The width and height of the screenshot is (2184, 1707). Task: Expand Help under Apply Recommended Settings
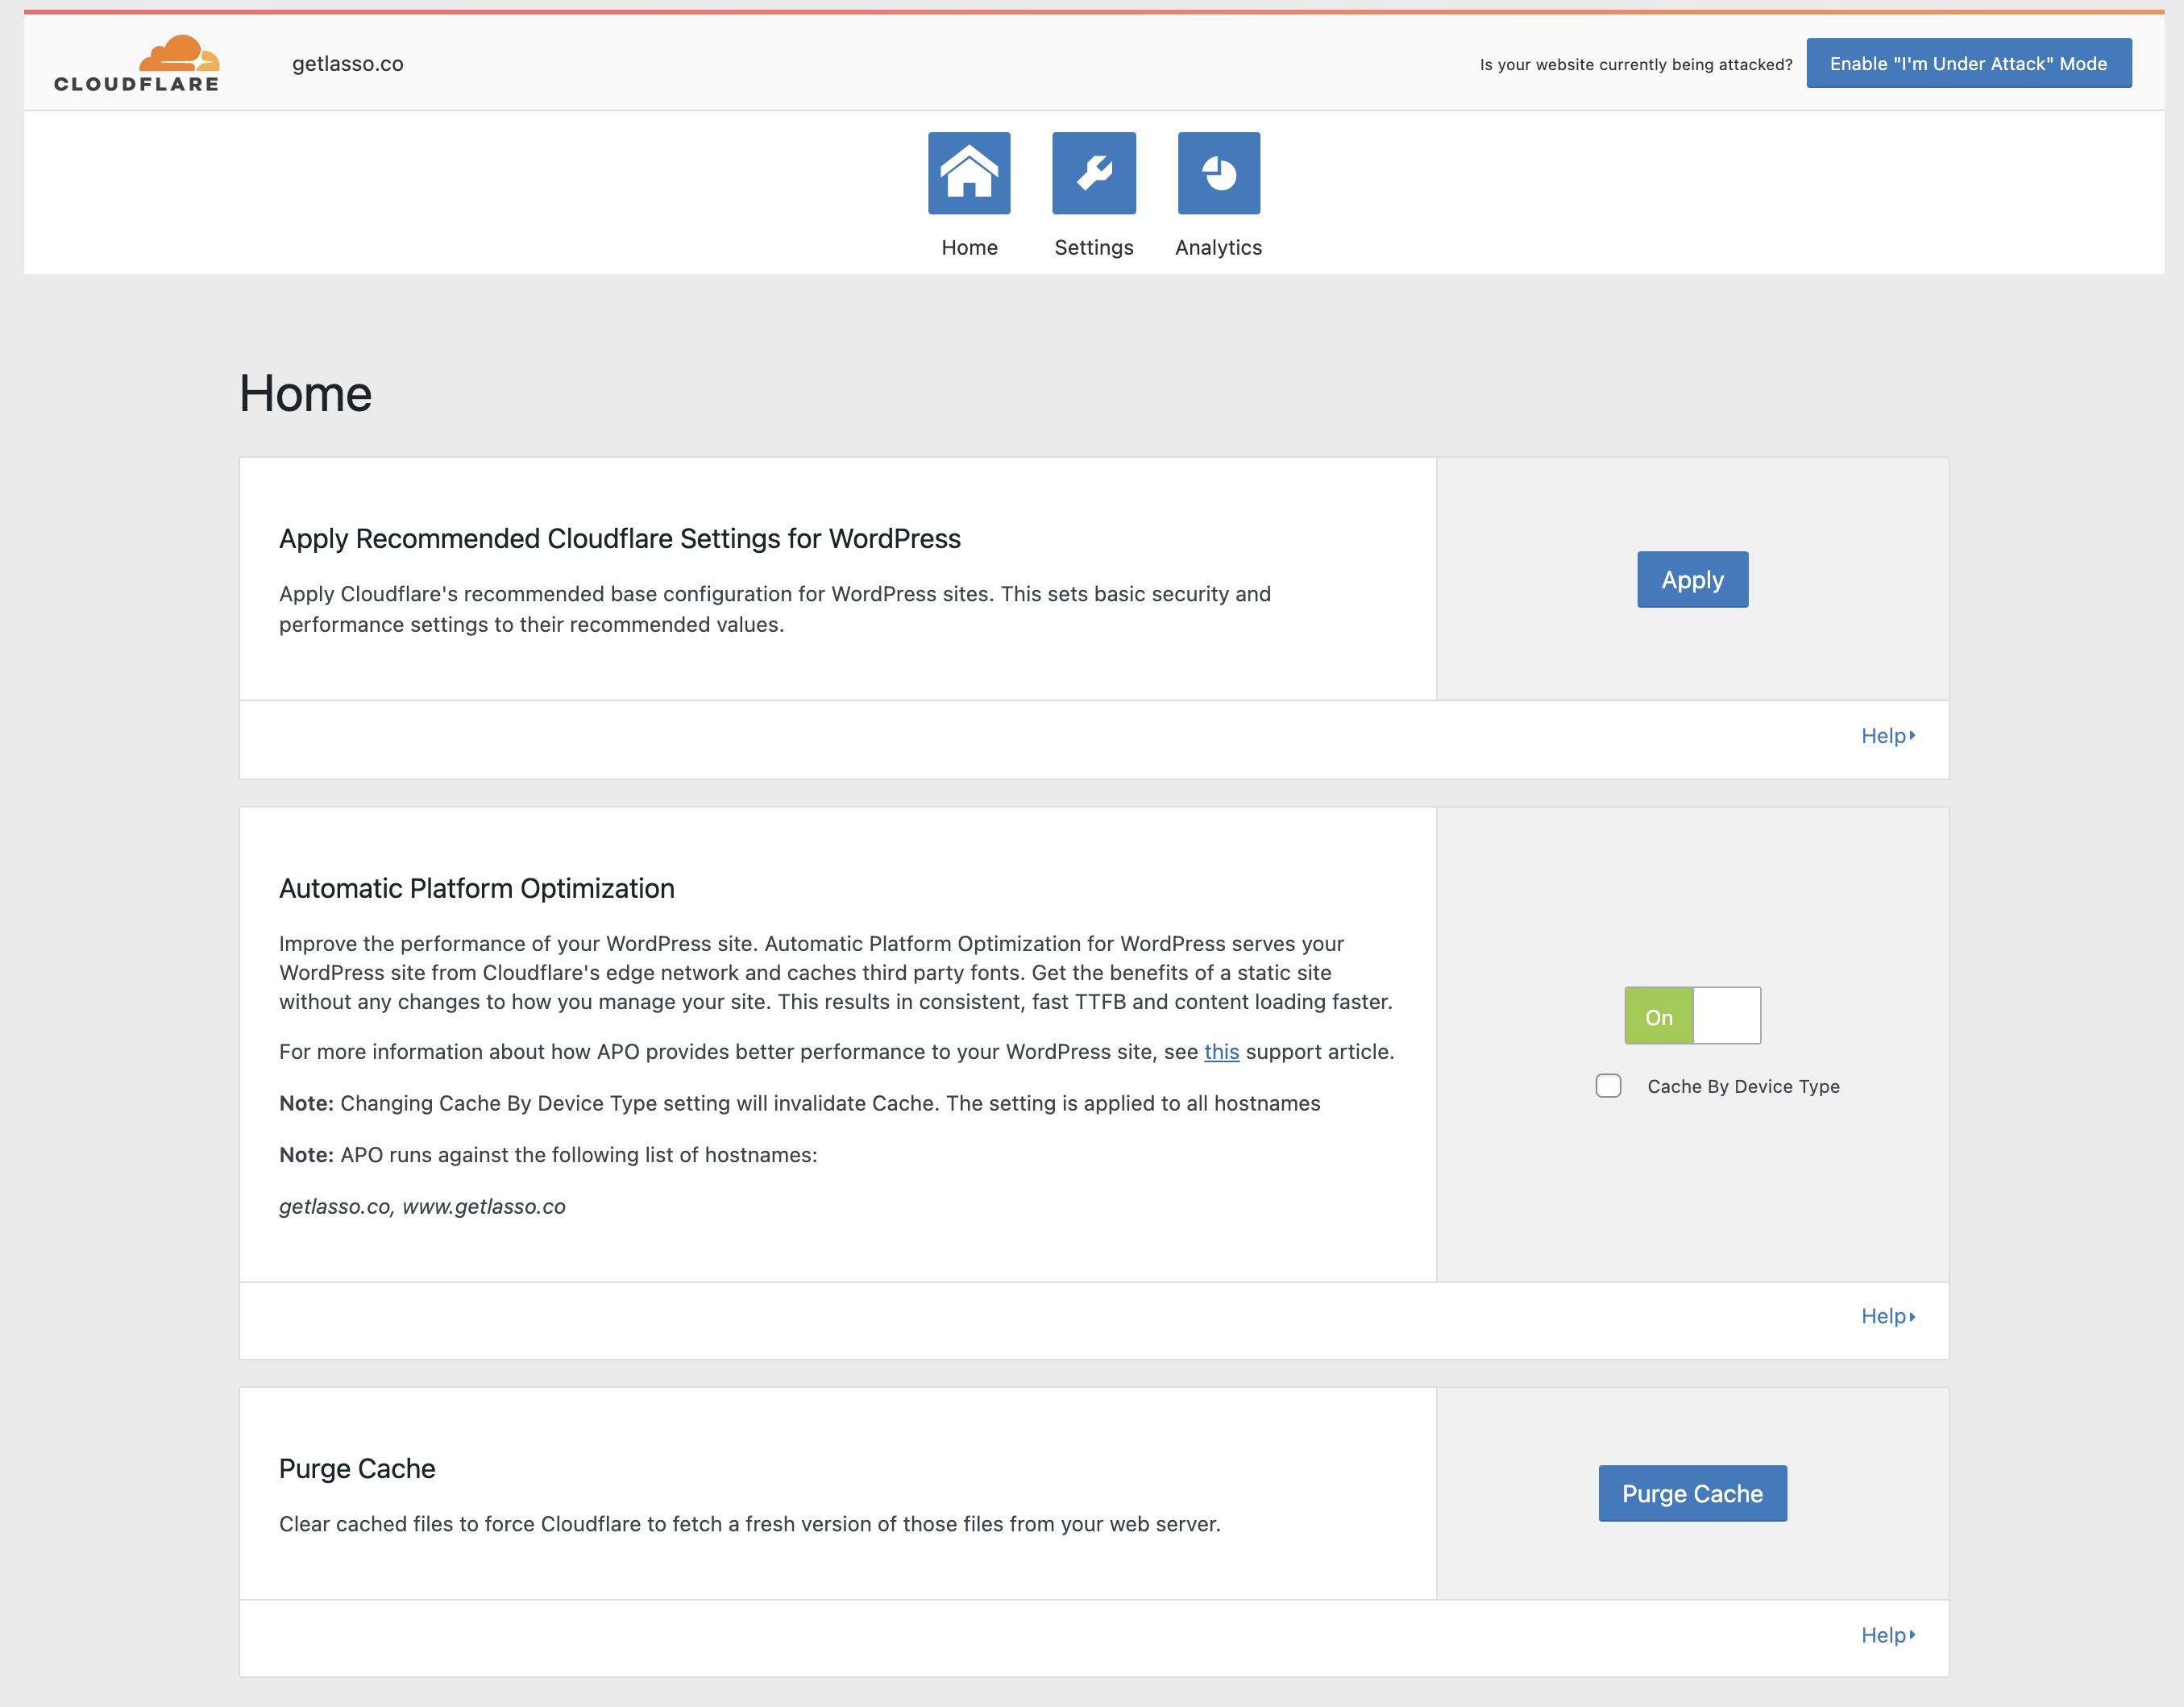pos(1888,736)
